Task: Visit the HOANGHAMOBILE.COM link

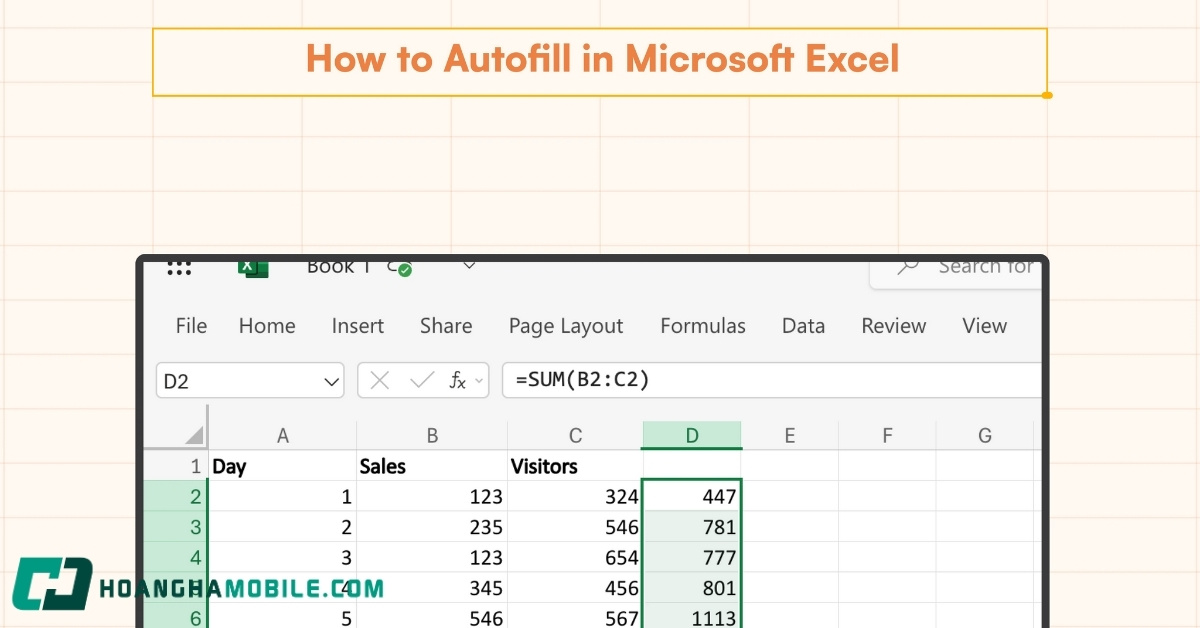Action: (x=240, y=590)
